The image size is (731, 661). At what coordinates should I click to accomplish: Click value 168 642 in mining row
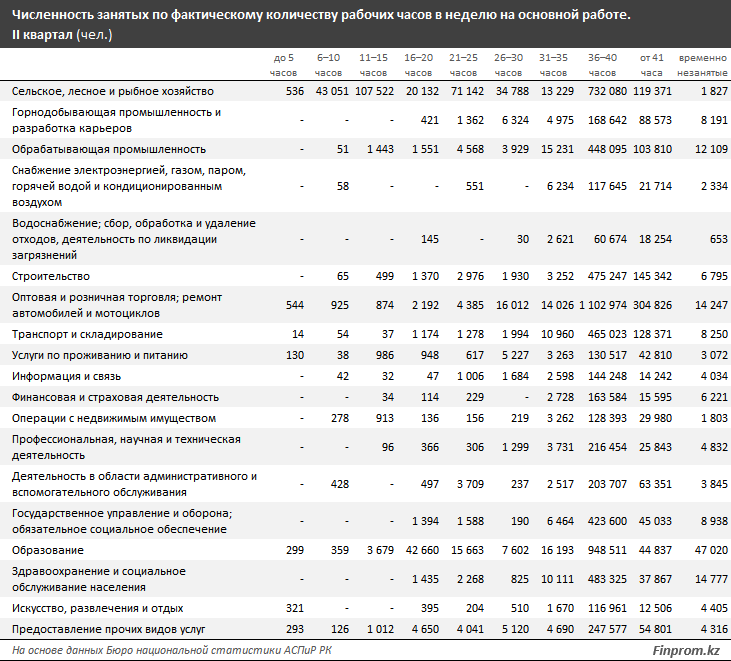(x=607, y=120)
